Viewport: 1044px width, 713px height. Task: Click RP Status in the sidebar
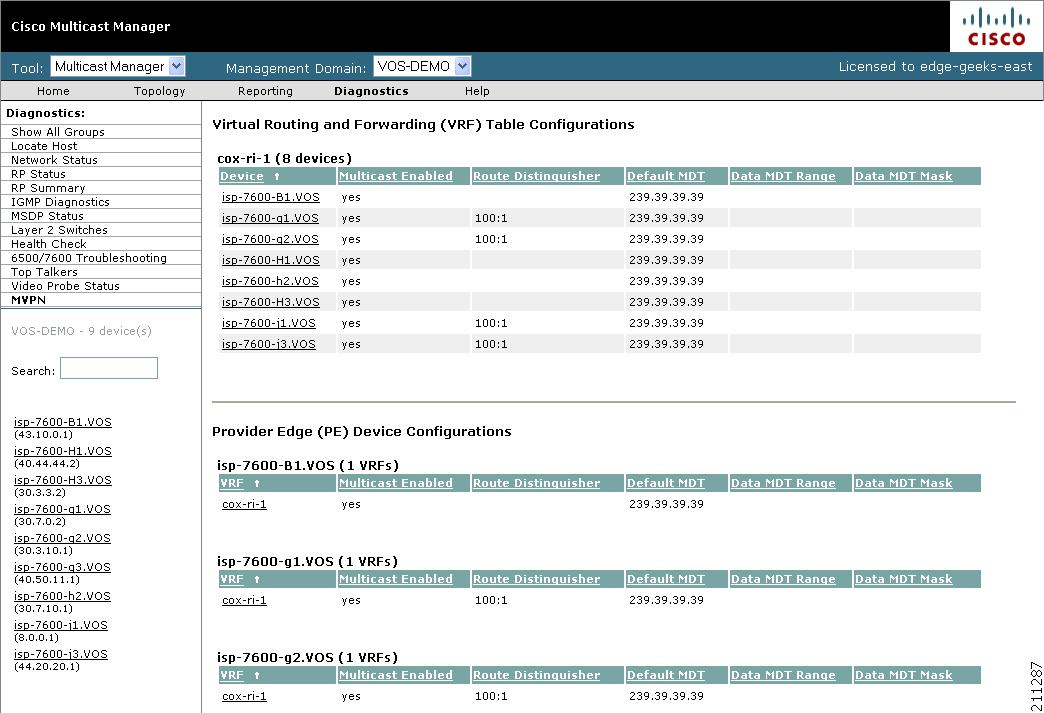tap(40, 173)
